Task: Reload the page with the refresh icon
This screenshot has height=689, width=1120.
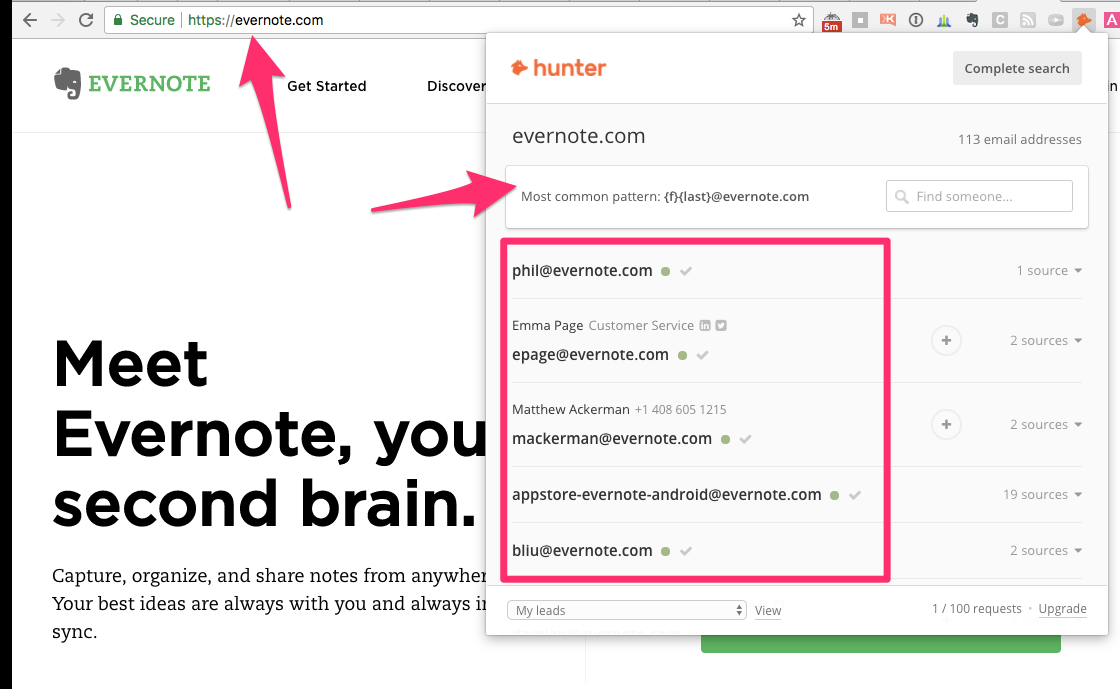Action: 86,20
